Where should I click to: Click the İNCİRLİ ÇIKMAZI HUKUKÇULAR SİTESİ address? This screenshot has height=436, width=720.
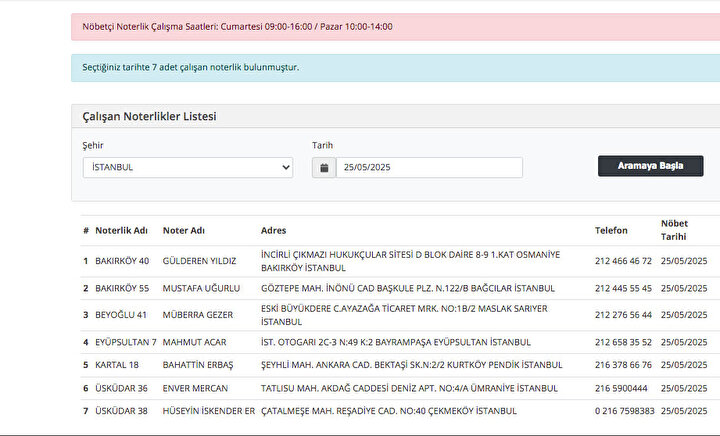410,261
